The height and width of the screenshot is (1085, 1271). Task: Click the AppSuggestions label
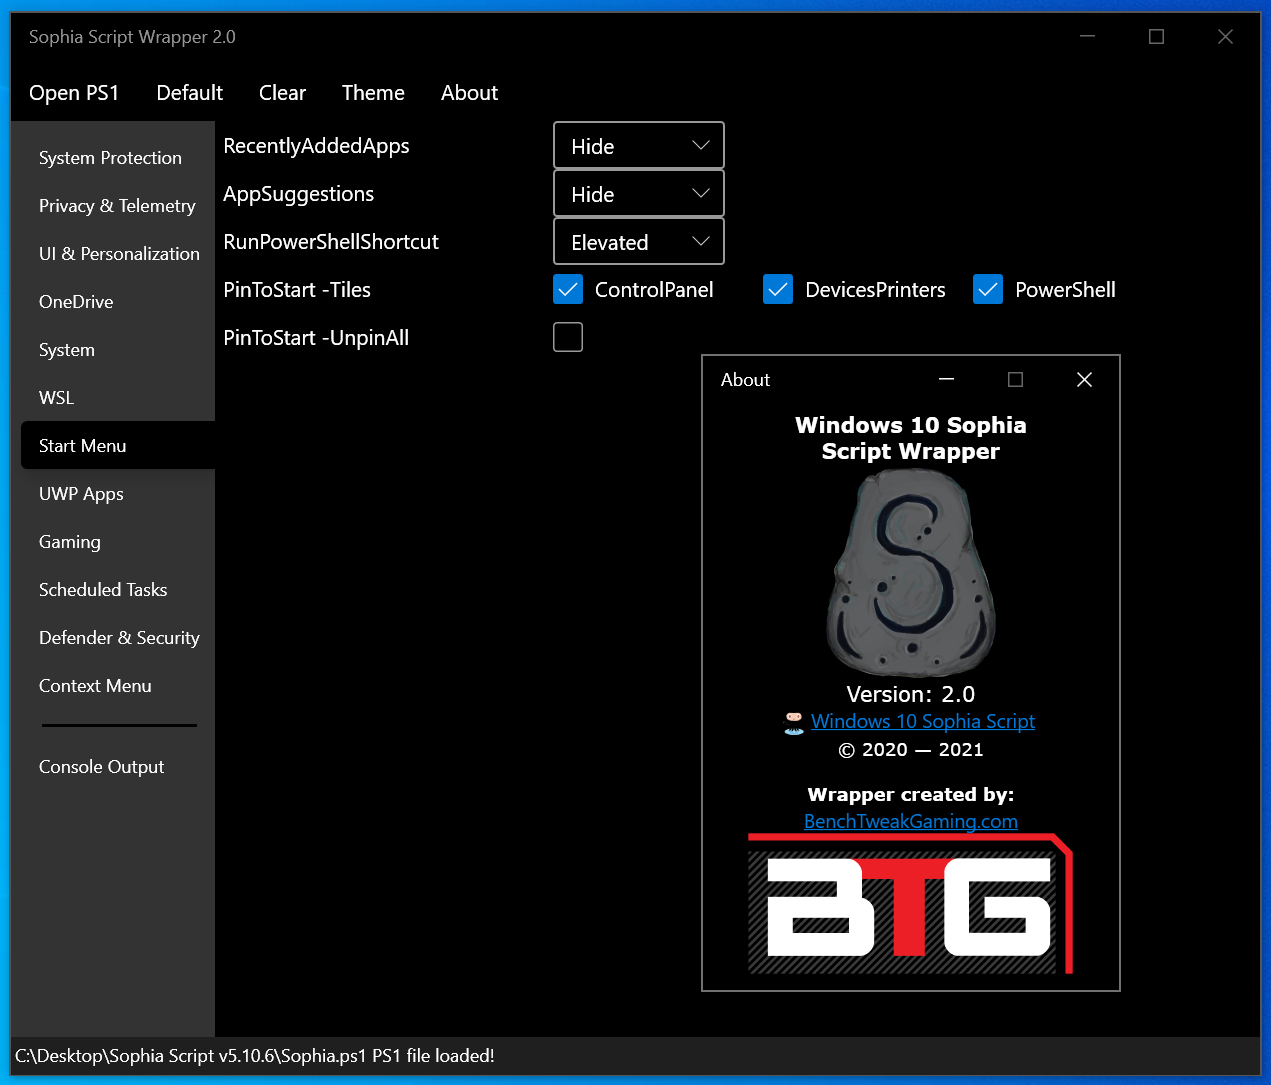[x=298, y=194]
